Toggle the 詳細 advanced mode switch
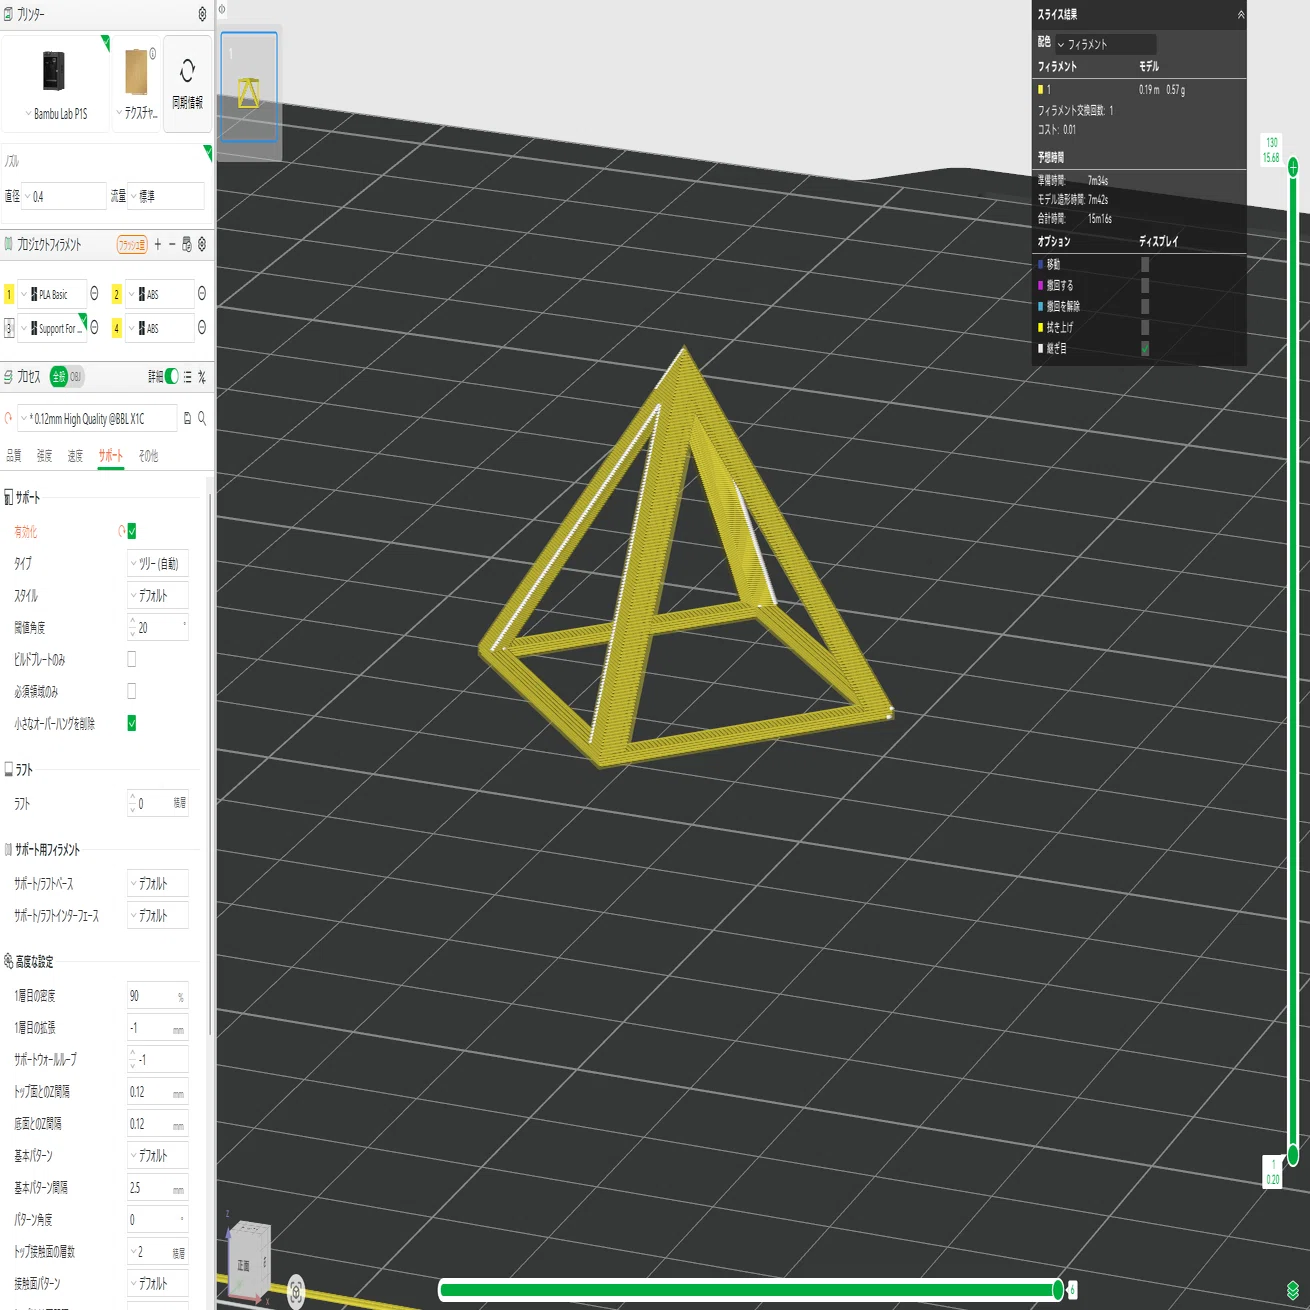The width and height of the screenshot is (1310, 1310). click(172, 377)
